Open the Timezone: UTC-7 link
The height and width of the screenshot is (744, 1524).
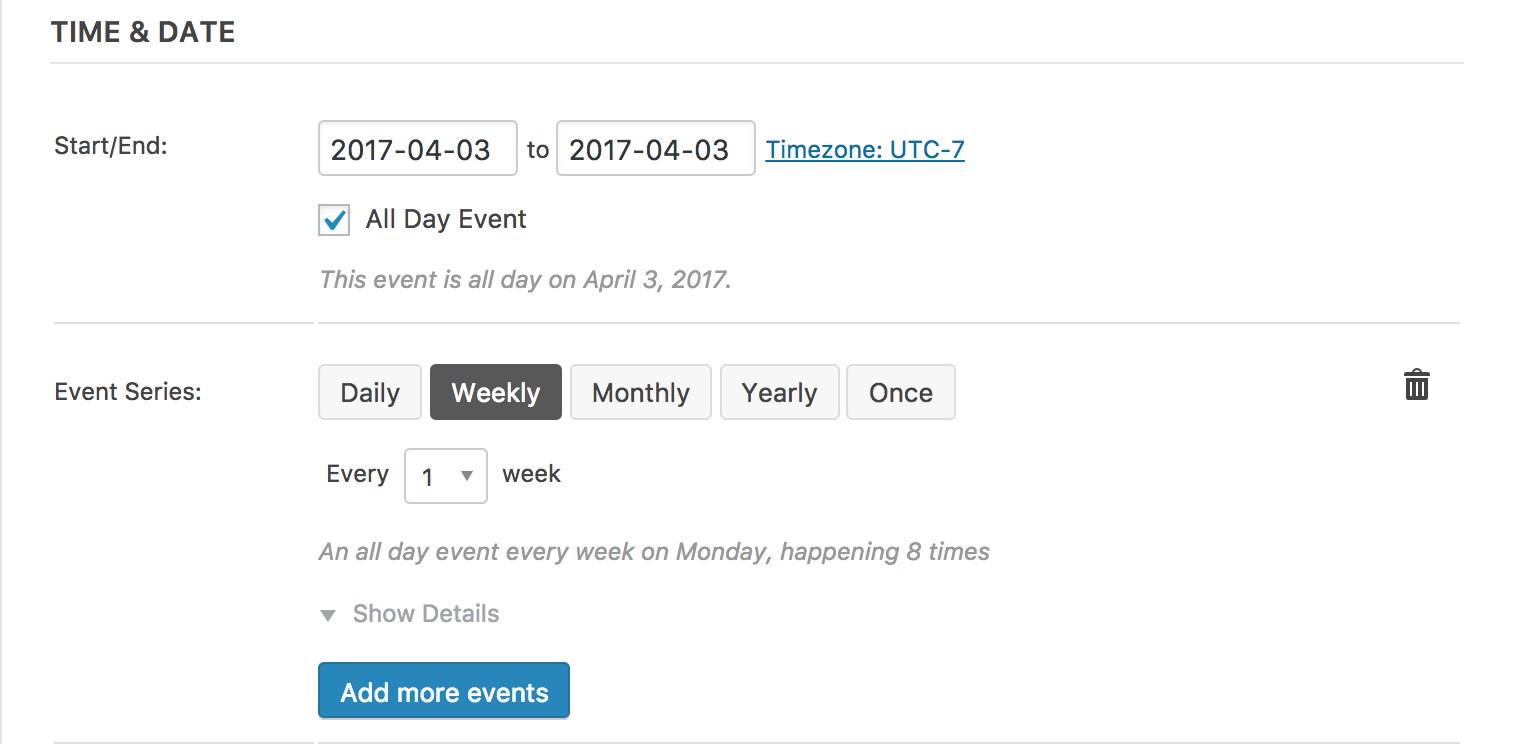pyautogui.click(x=865, y=150)
